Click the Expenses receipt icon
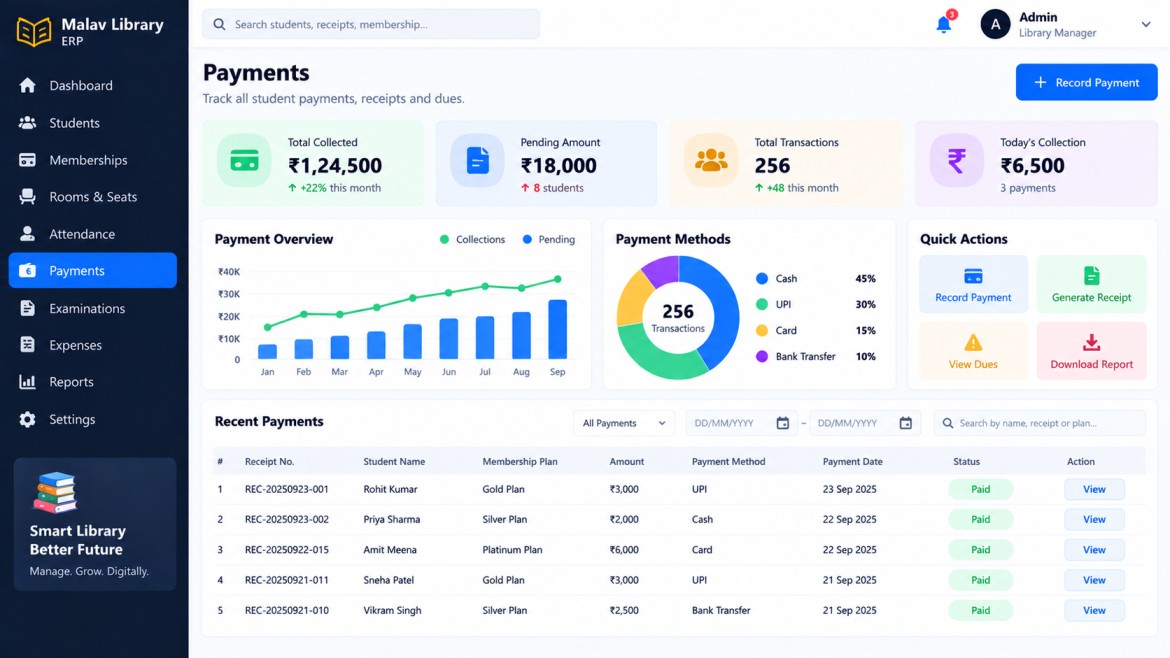The image size is (1170, 658). [x=28, y=345]
